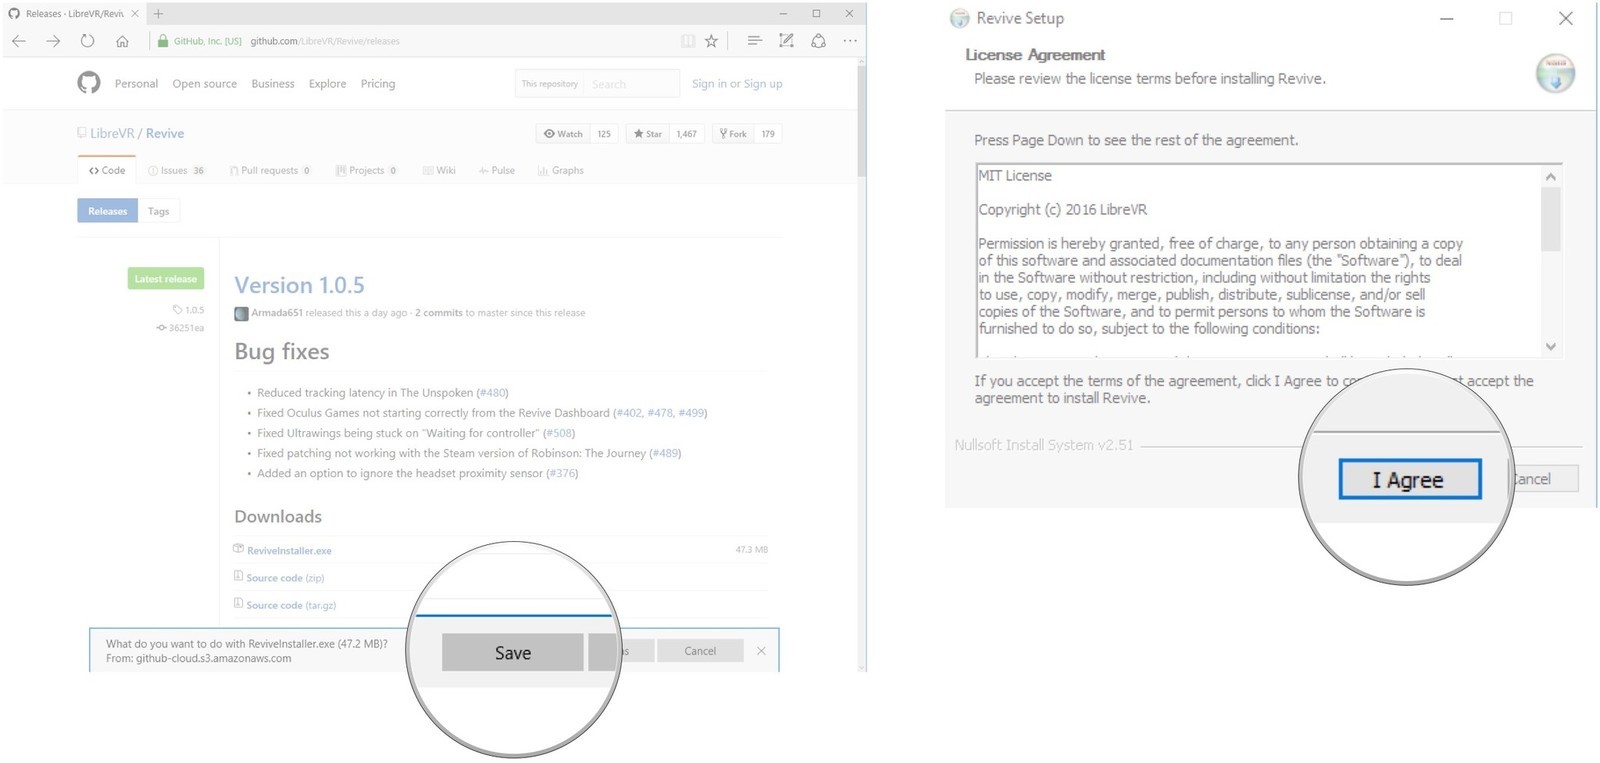This screenshot has height=763, width=1600.
Task: Click license text scrollbar down arrow
Action: pos(1551,346)
